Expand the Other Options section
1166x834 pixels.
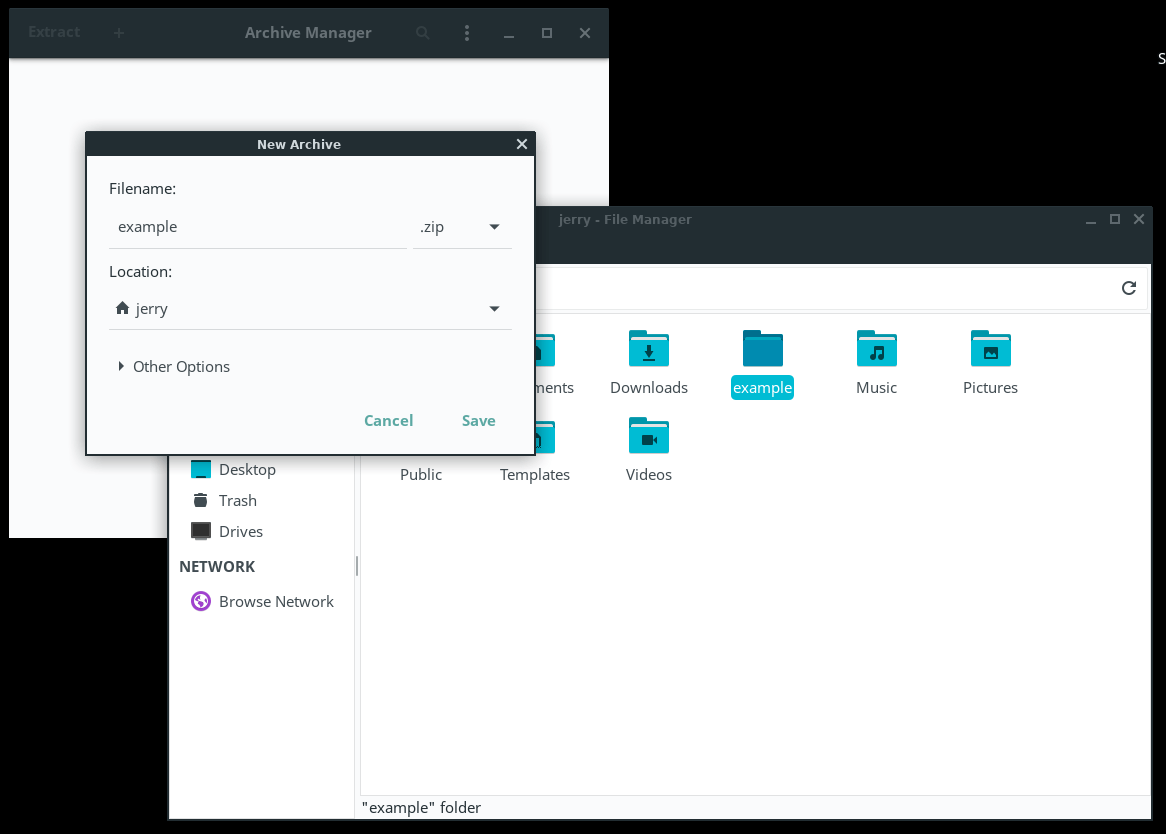tap(174, 366)
